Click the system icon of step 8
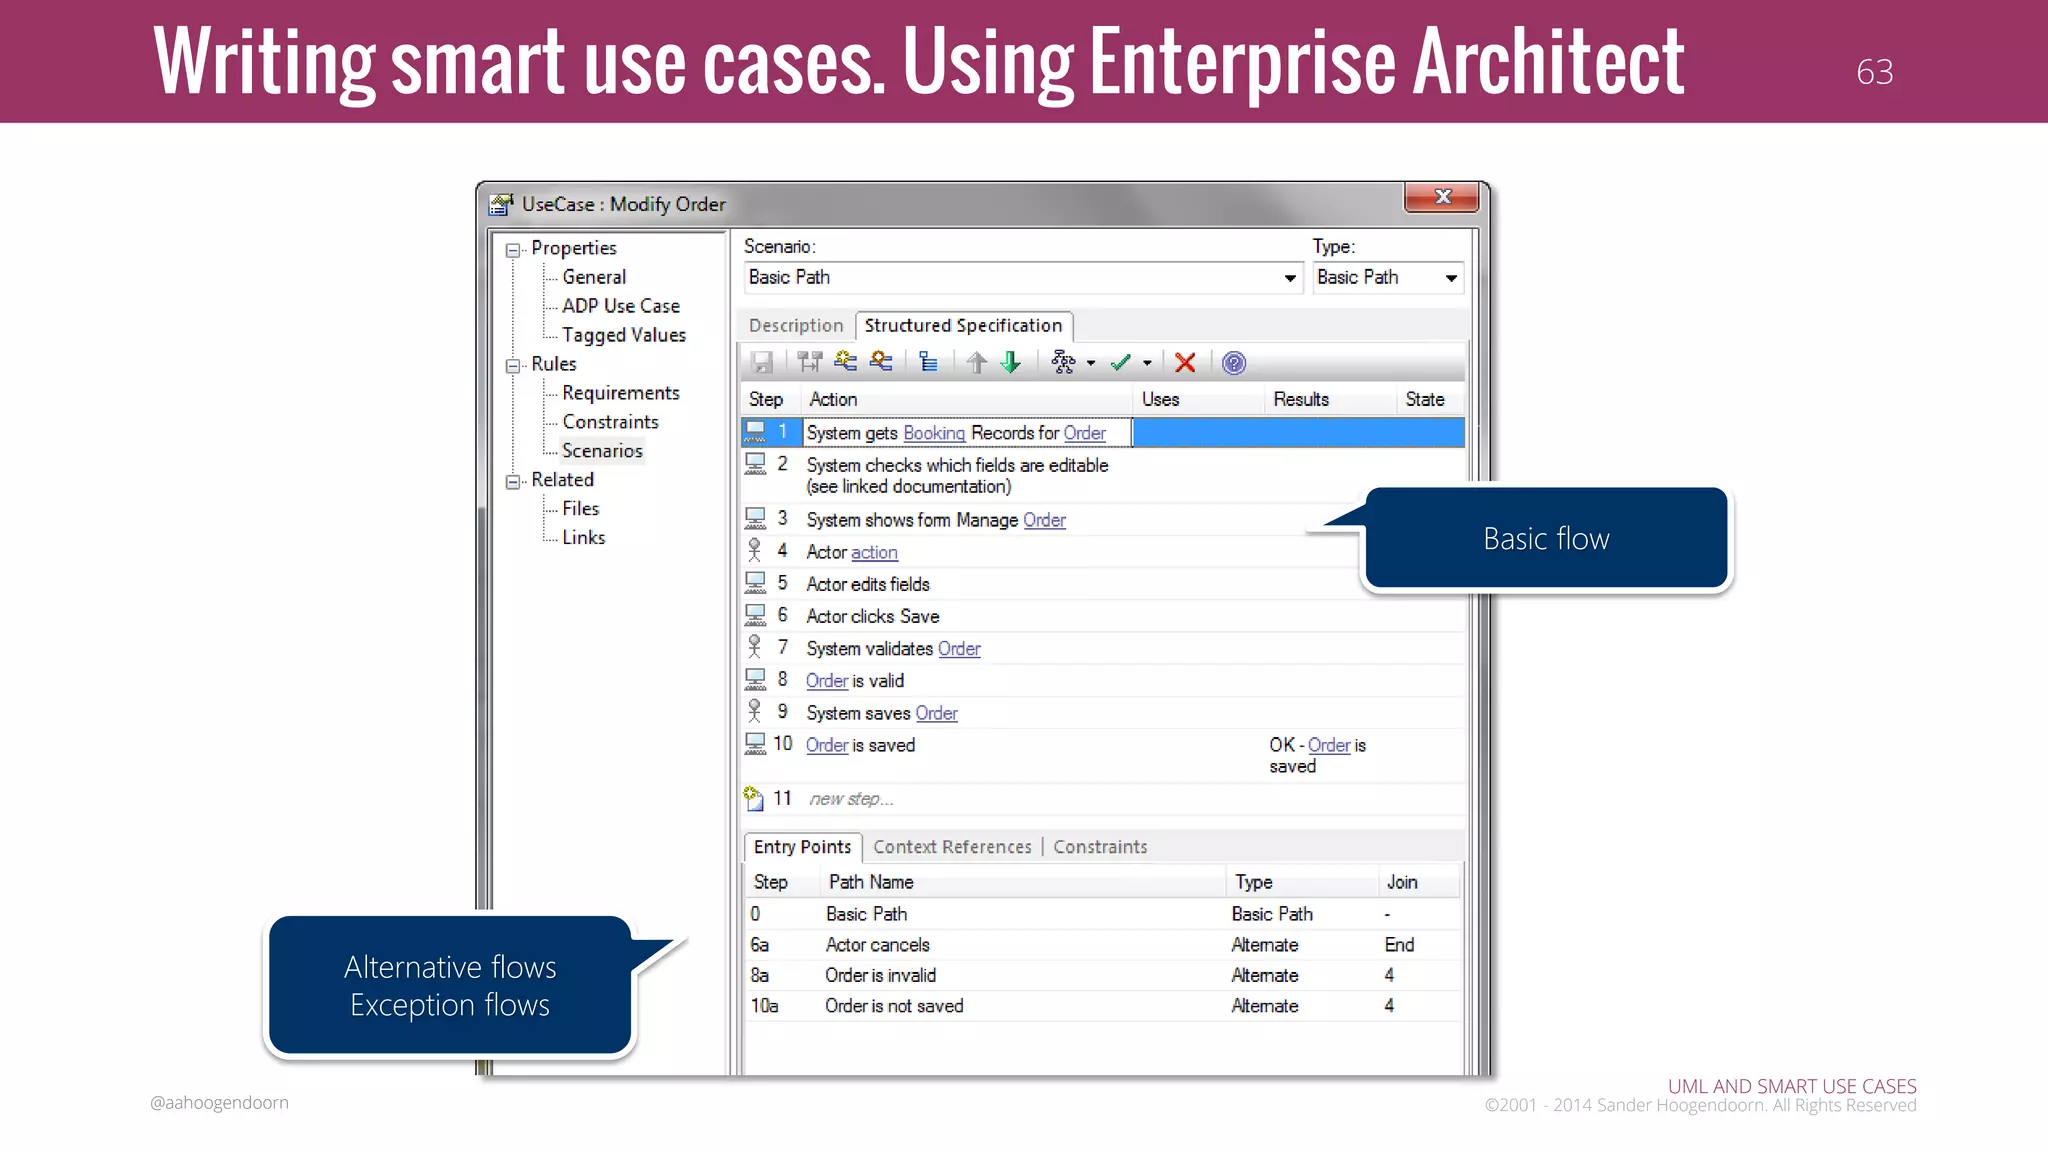The width and height of the screenshot is (2048, 1152). (x=756, y=680)
